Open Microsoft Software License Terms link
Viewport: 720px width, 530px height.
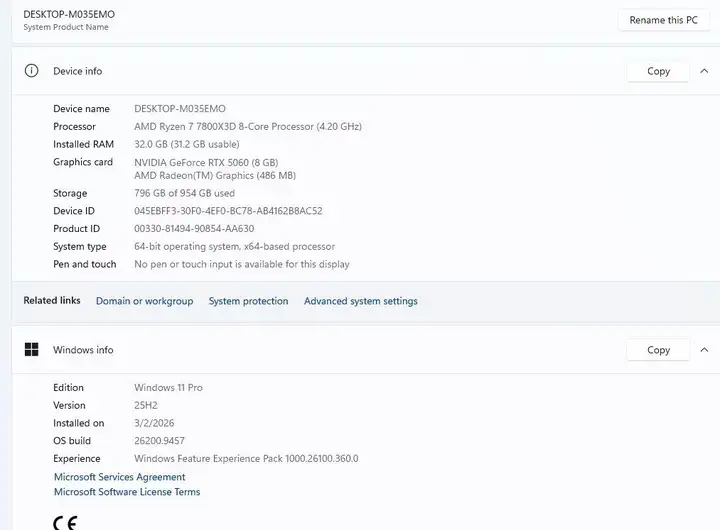(127, 491)
